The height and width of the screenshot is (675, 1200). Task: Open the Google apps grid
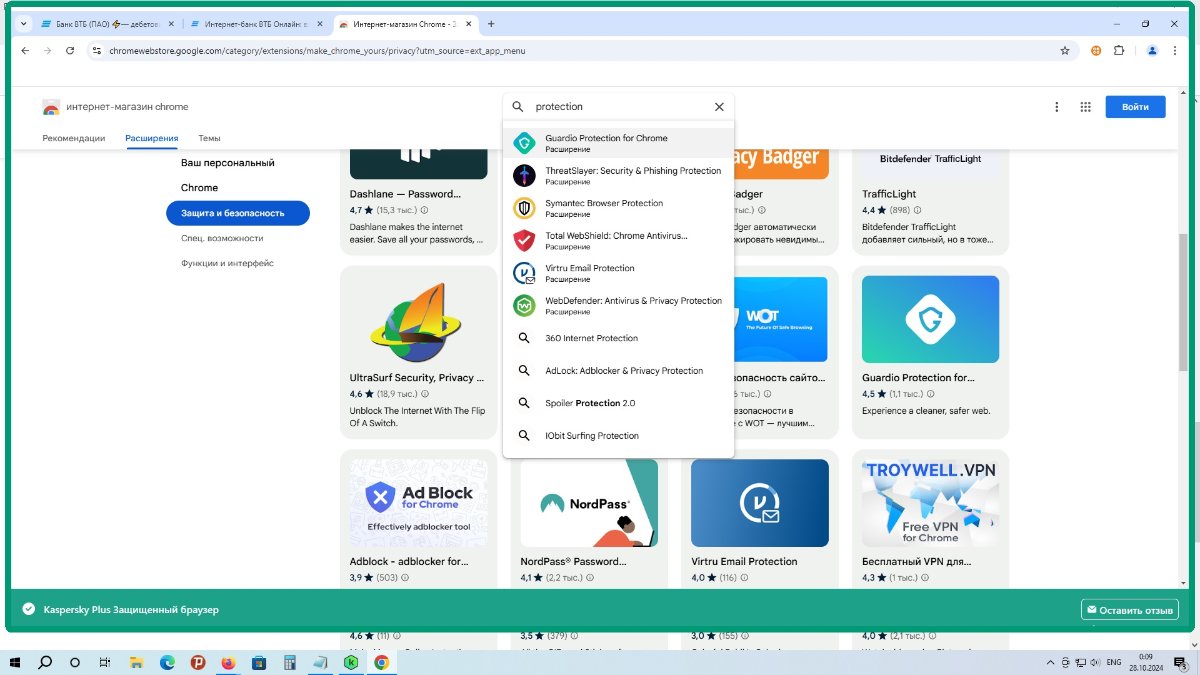coord(1086,107)
